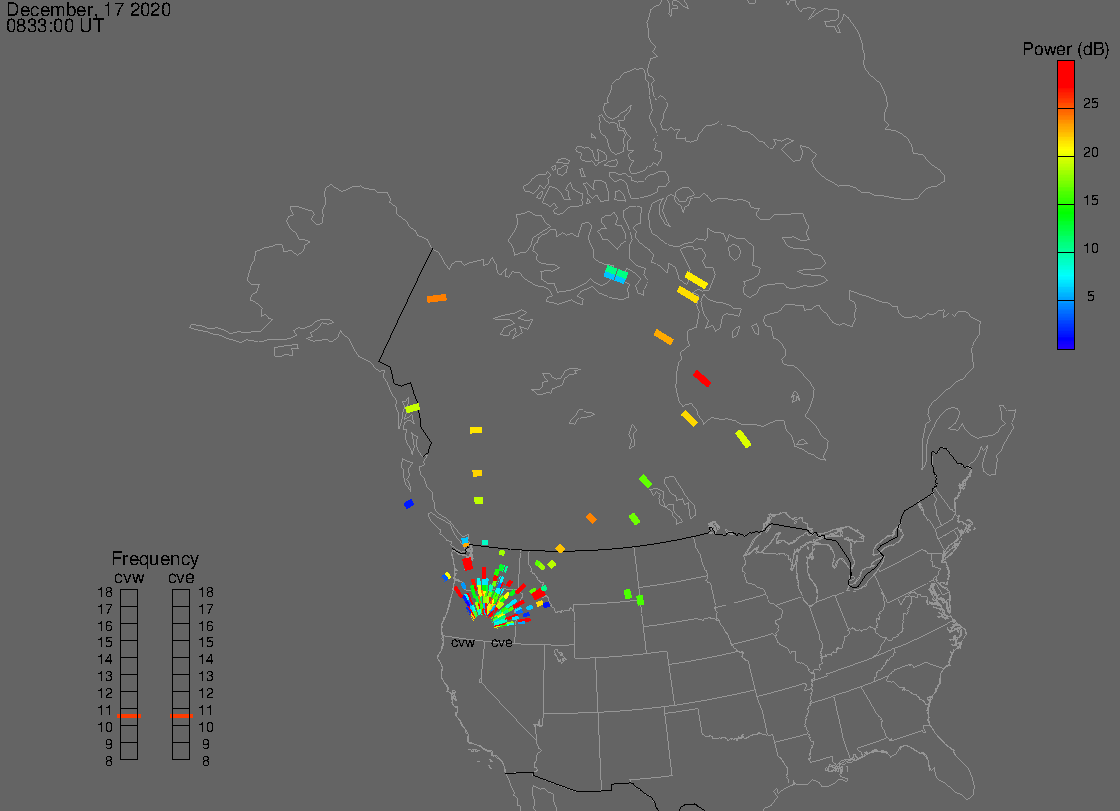Click the 15 tick label on power scale

(x=1091, y=200)
